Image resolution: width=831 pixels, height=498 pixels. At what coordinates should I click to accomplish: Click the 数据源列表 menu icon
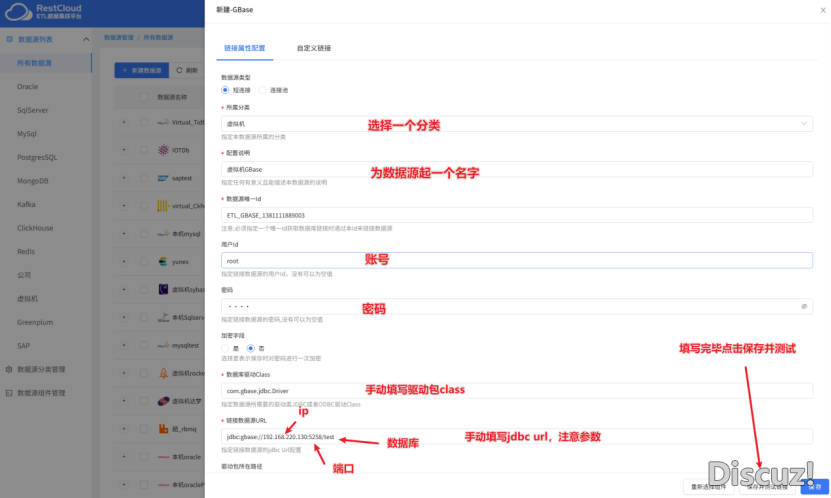[x=9, y=39]
